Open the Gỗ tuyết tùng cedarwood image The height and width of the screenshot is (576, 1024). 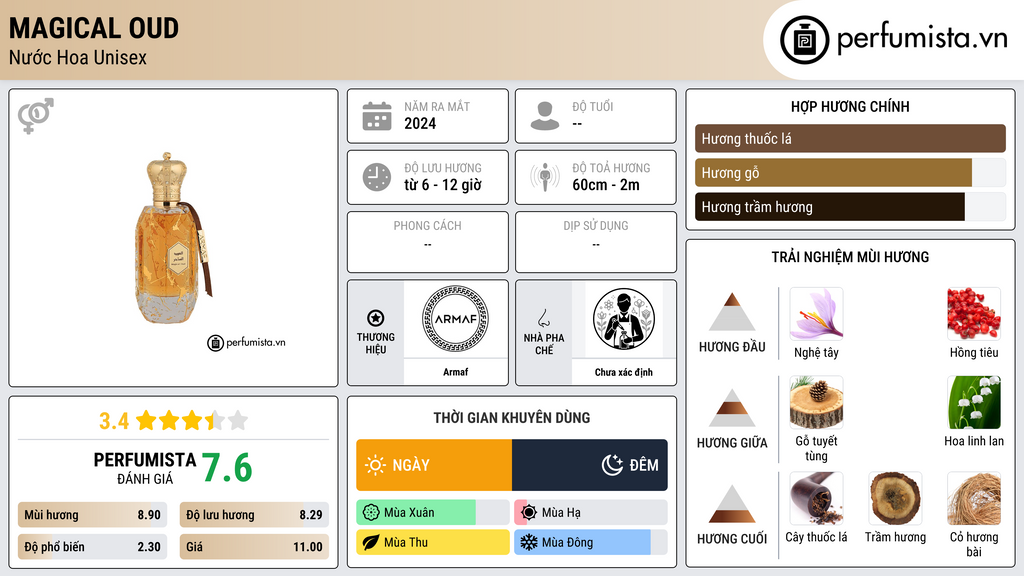[816, 402]
